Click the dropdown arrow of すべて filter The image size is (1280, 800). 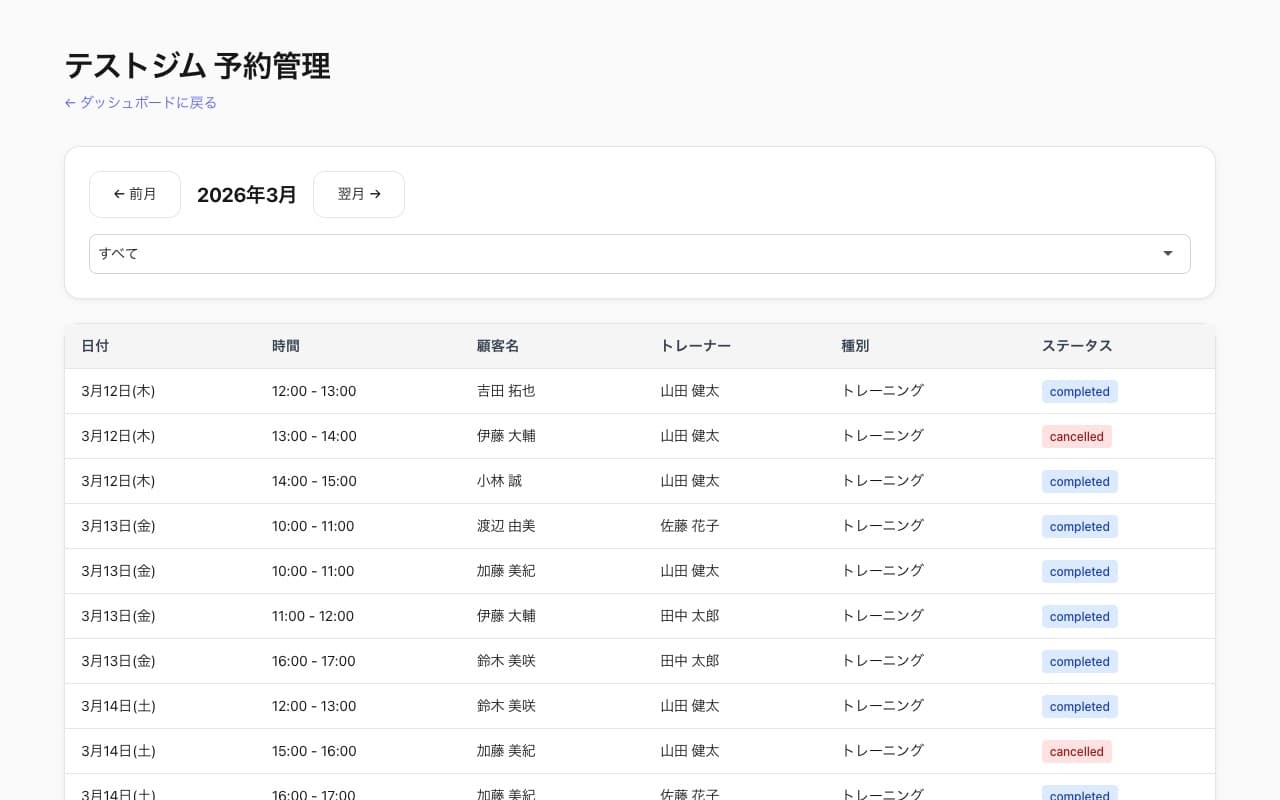click(1168, 254)
